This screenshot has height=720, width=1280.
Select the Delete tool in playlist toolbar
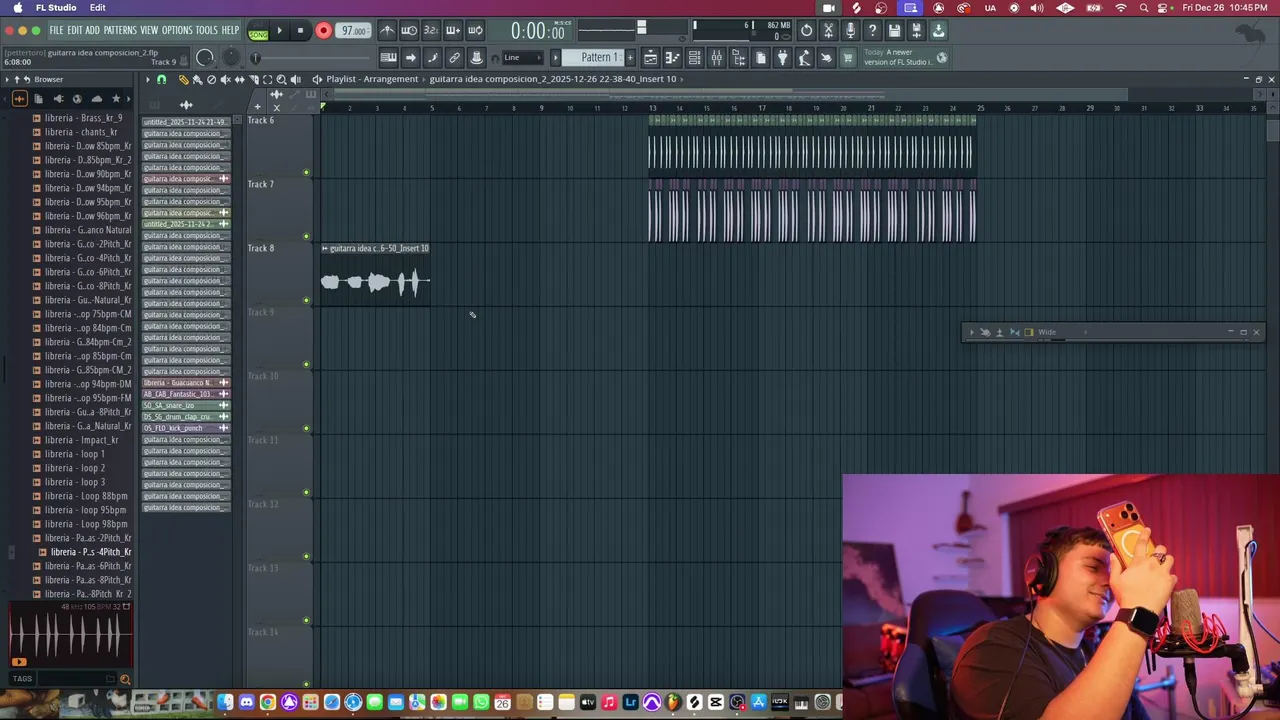tap(211, 79)
